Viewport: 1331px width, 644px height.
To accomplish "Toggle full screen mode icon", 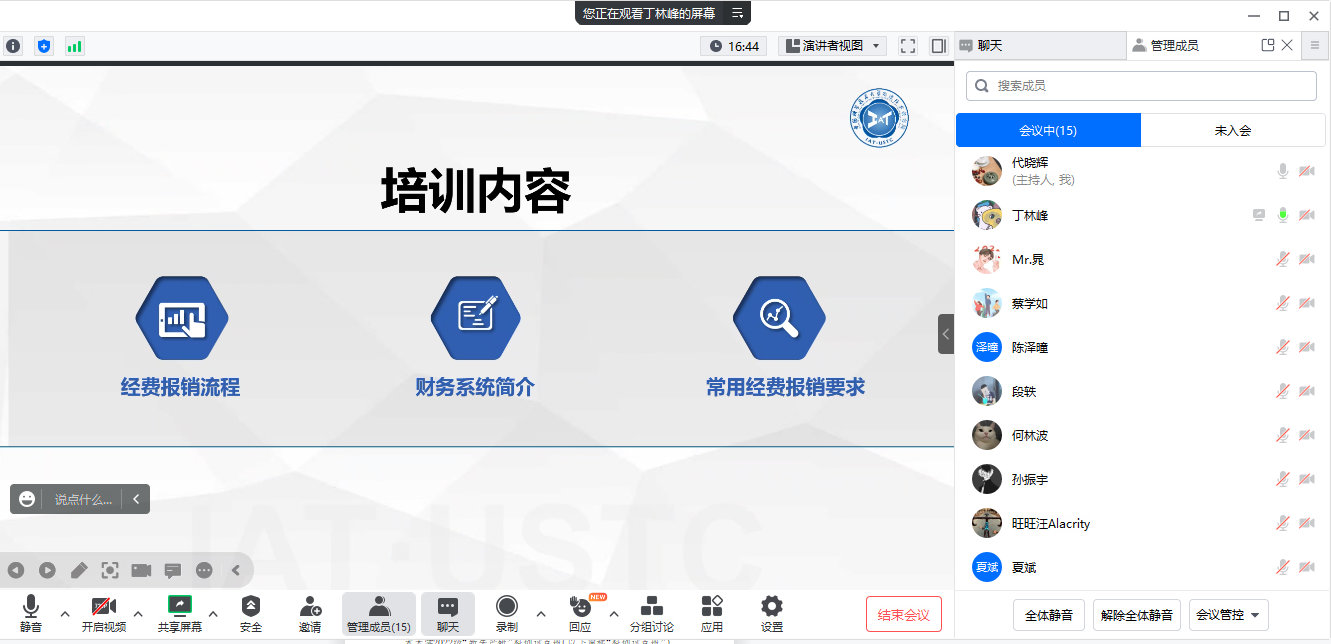I will 908,46.
